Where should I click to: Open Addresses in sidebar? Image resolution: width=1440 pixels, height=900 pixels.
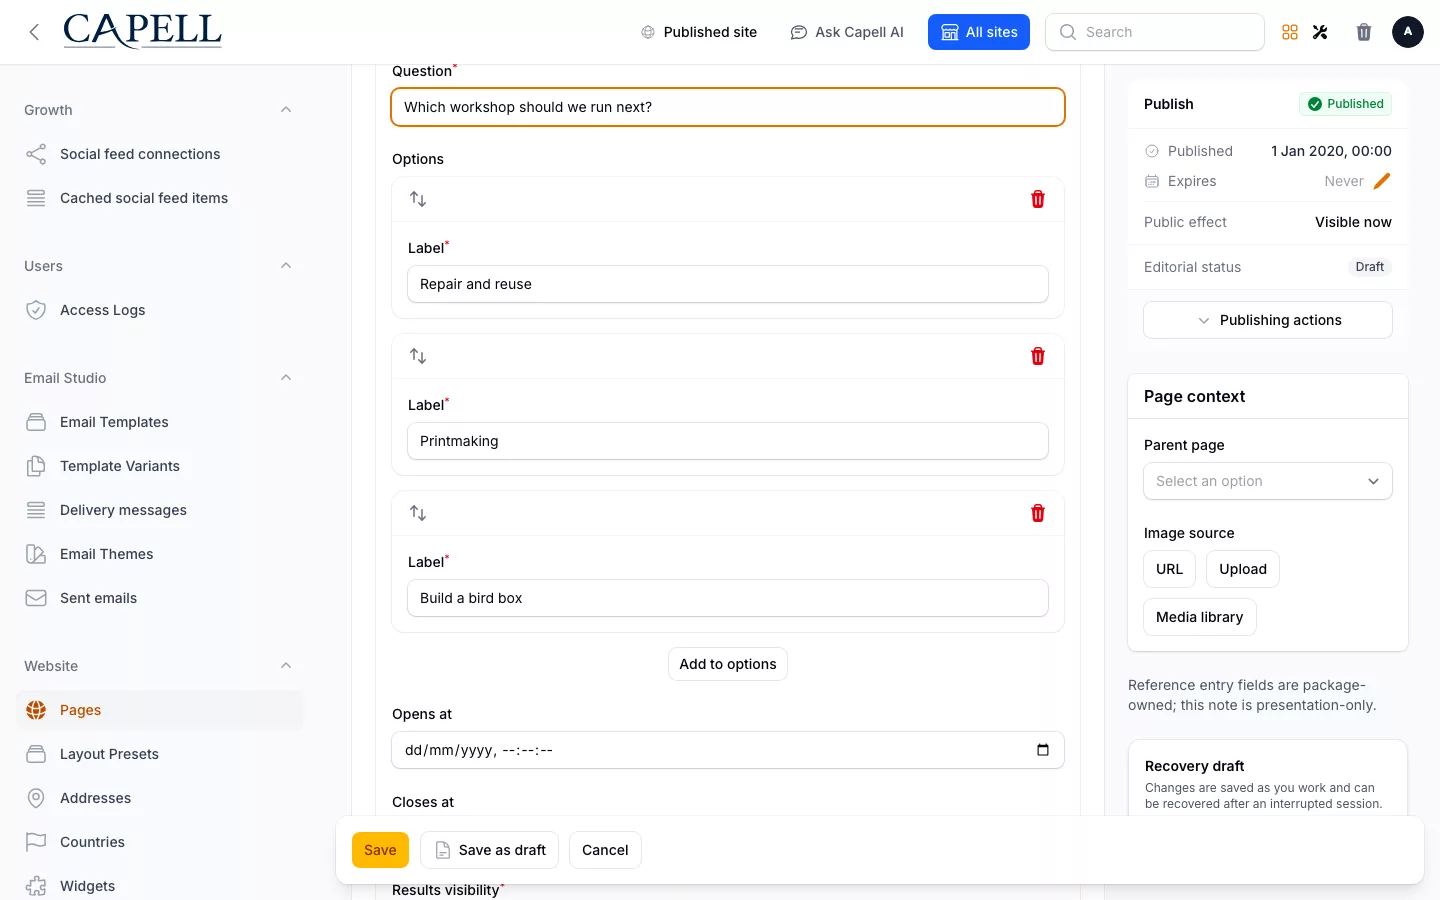coord(160,798)
